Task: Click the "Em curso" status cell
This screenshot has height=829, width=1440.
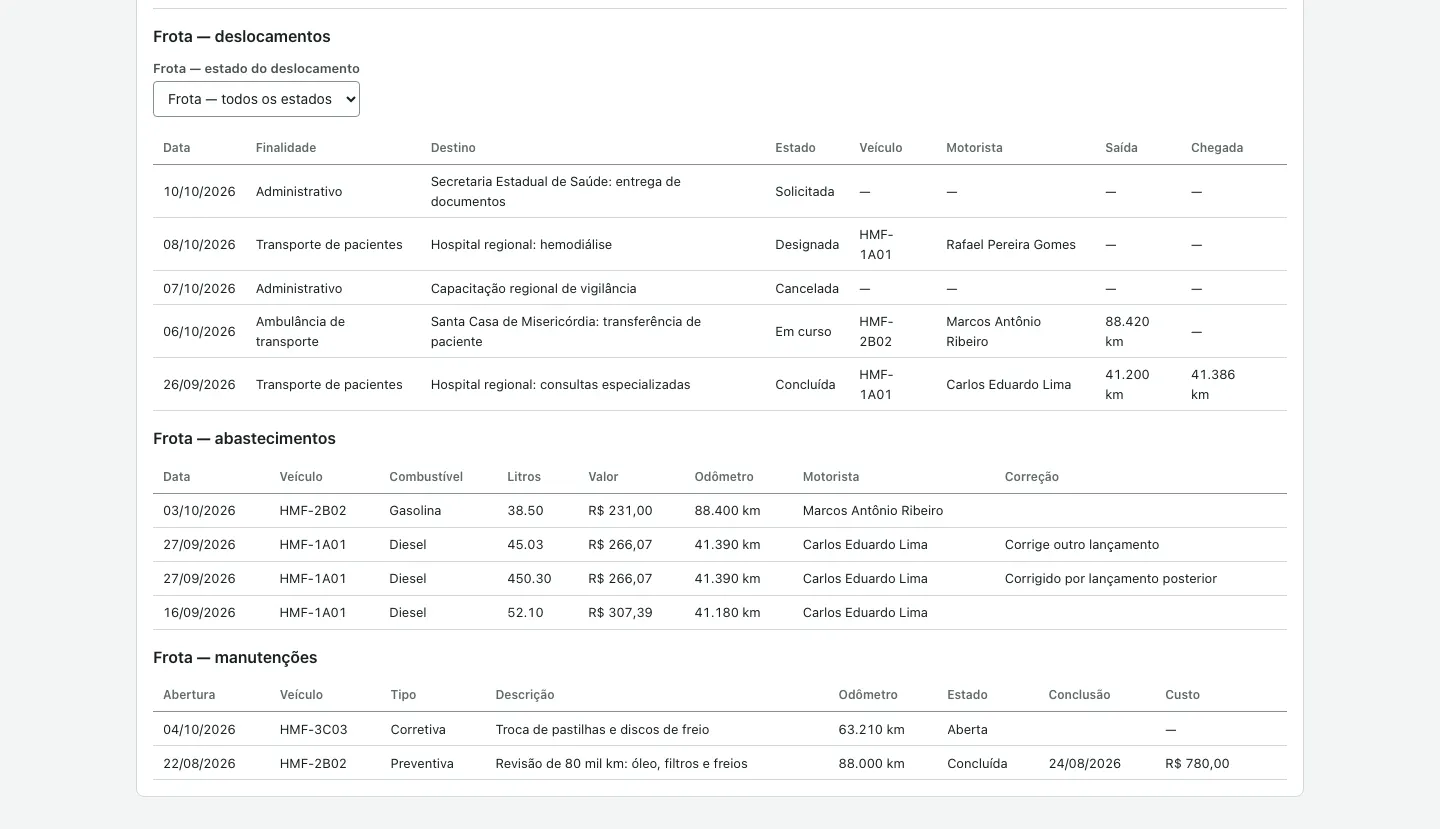Action: coord(803,332)
